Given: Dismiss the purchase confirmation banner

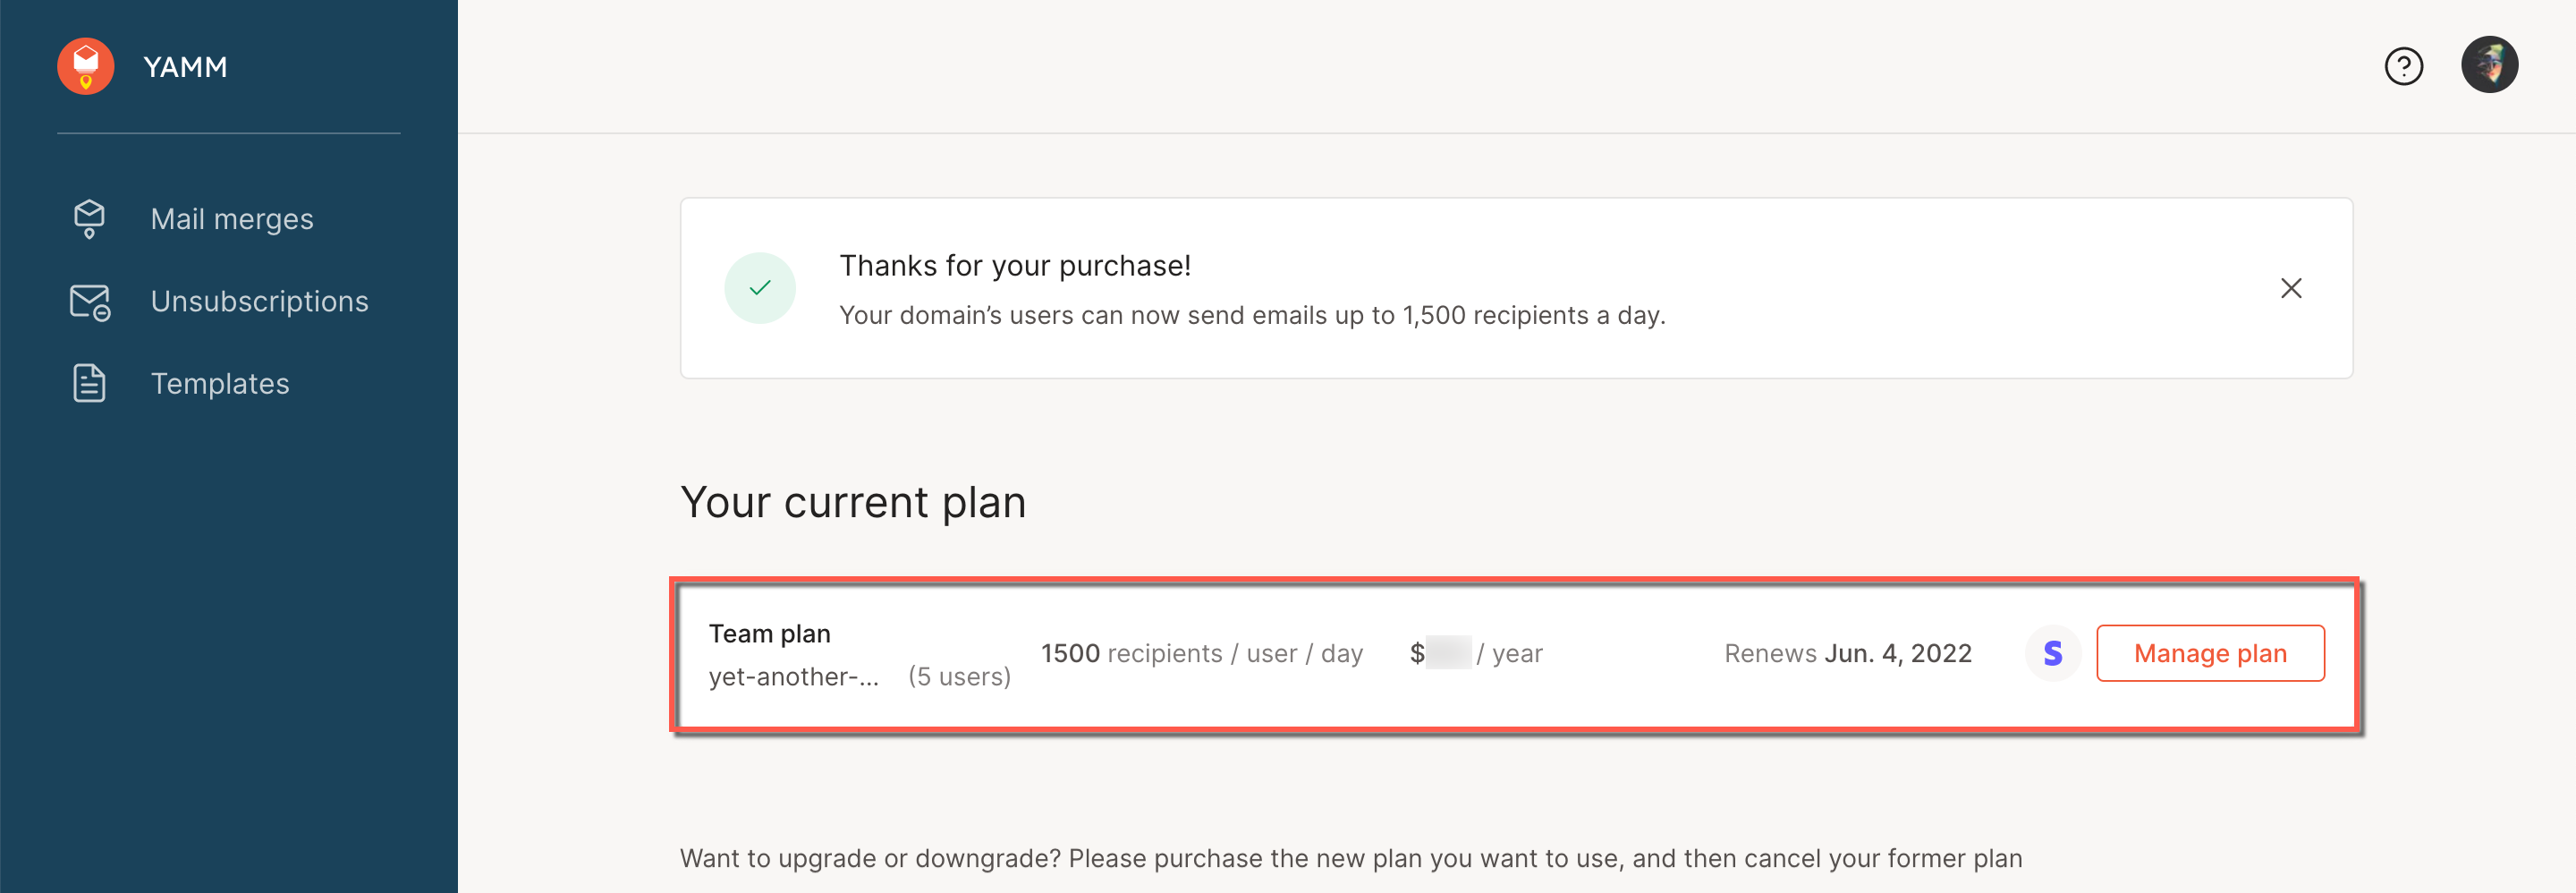Looking at the screenshot, I should click(2290, 288).
